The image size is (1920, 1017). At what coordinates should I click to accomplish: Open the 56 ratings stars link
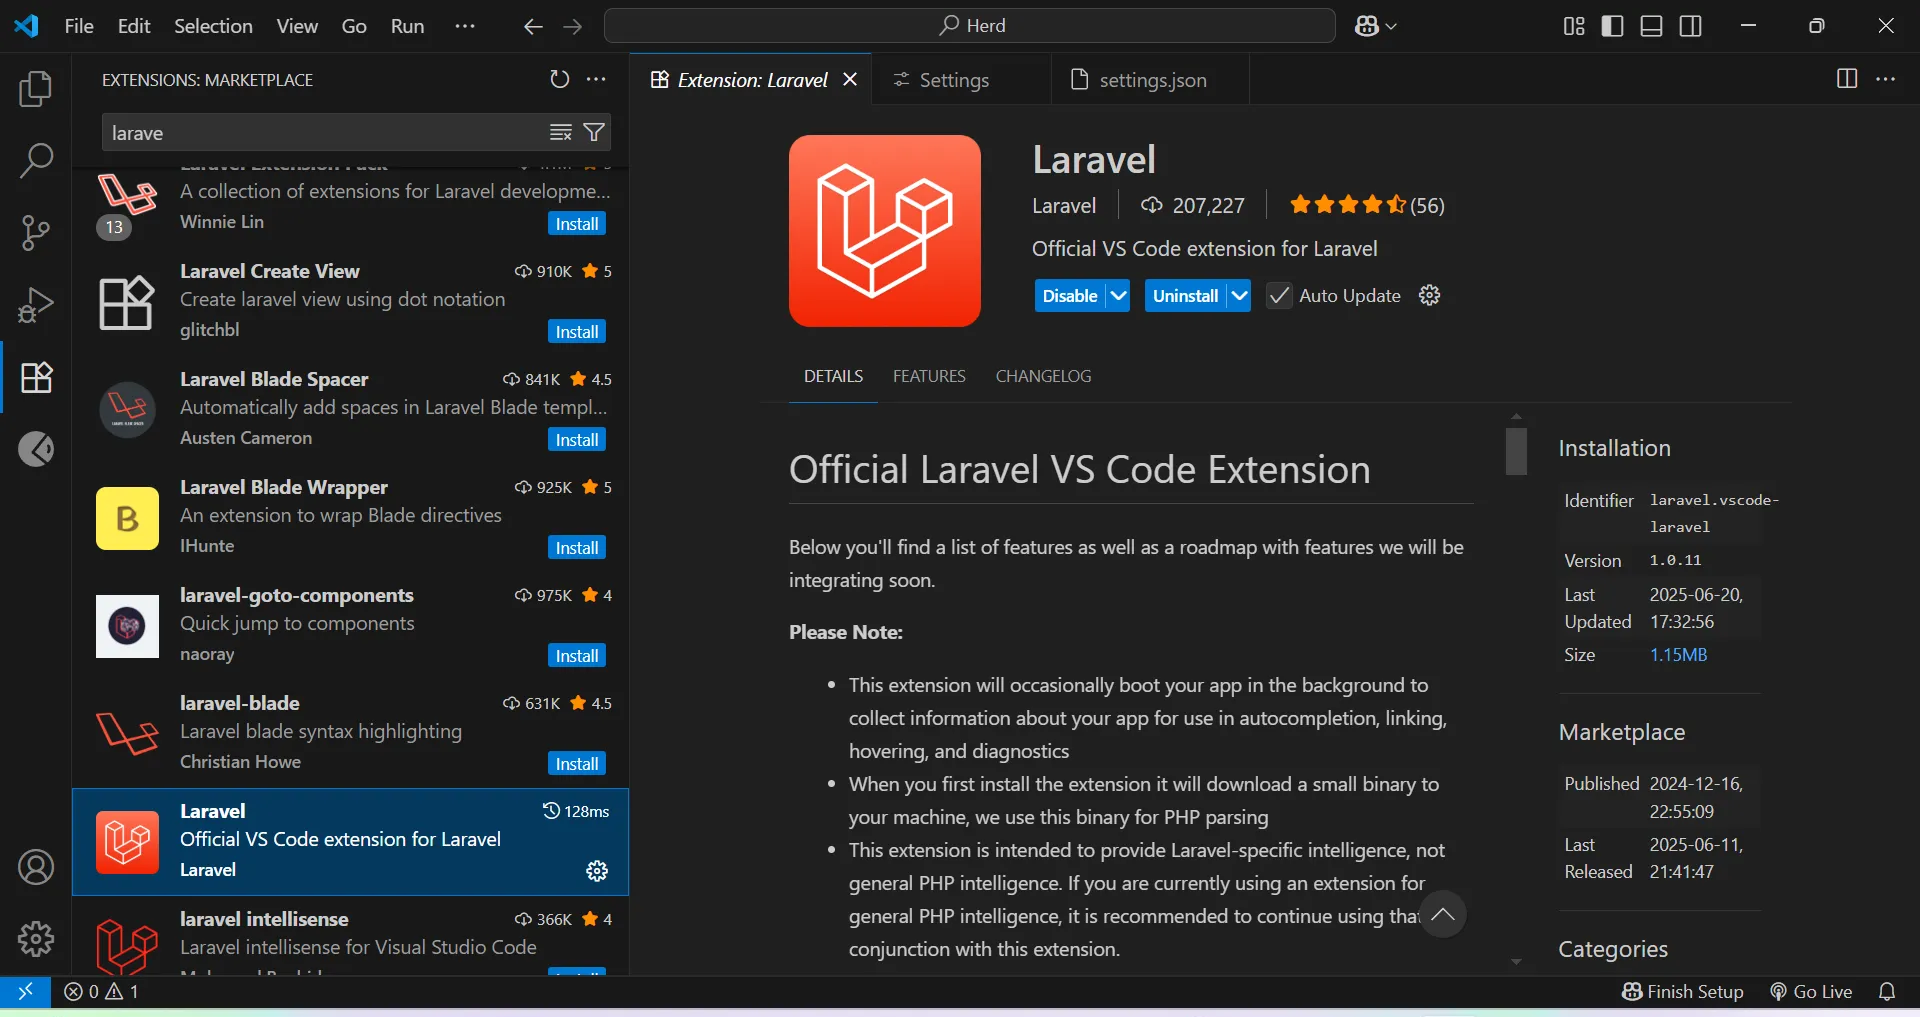point(1367,205)
